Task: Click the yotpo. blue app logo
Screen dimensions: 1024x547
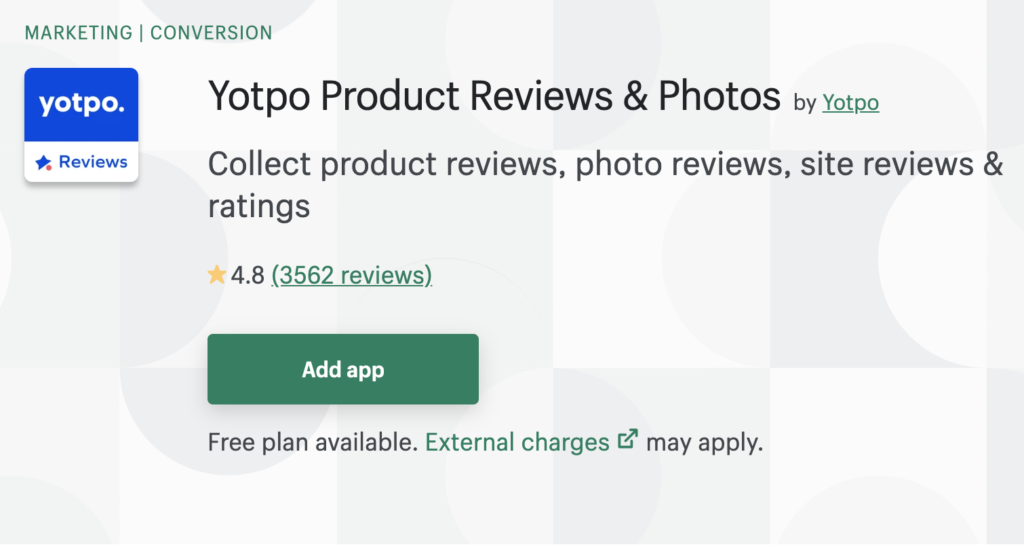Action: coord(81,105)
